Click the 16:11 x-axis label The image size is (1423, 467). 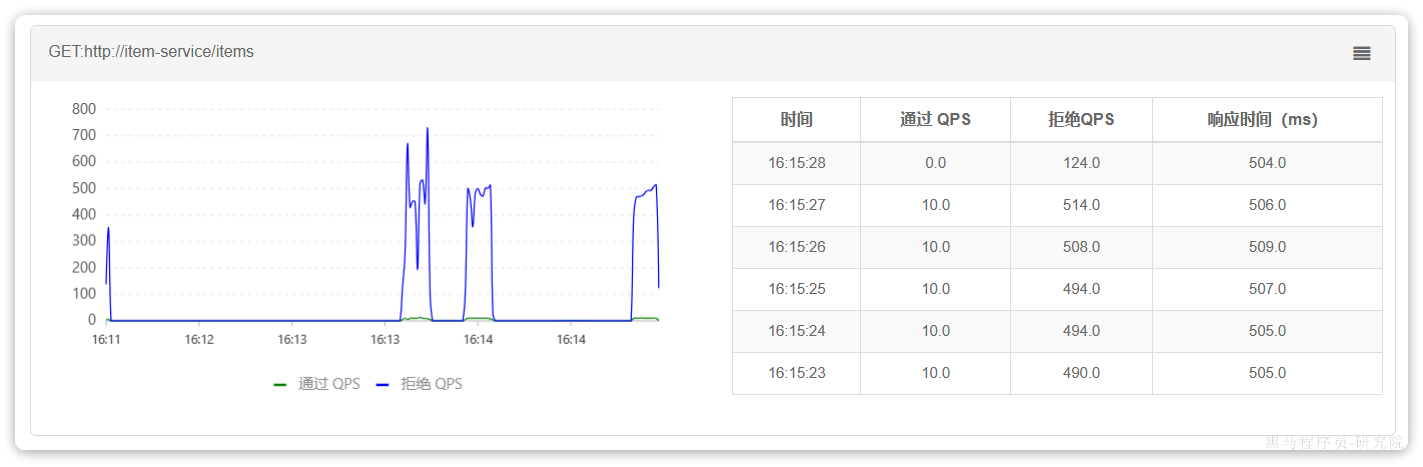[106, 340]
